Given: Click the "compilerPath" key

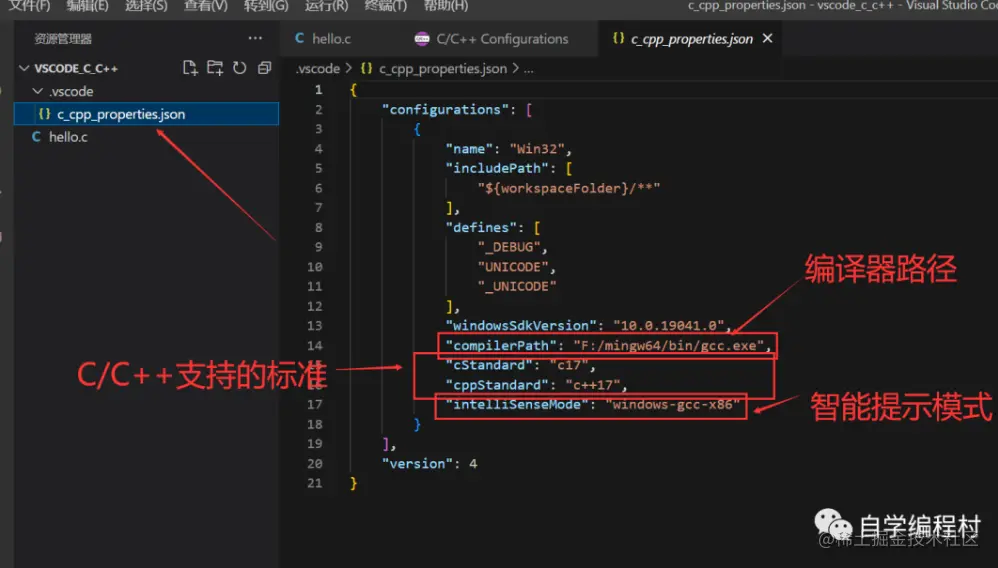Looking at the screenshot, I should pyautogui.click(x=501, y=345).
